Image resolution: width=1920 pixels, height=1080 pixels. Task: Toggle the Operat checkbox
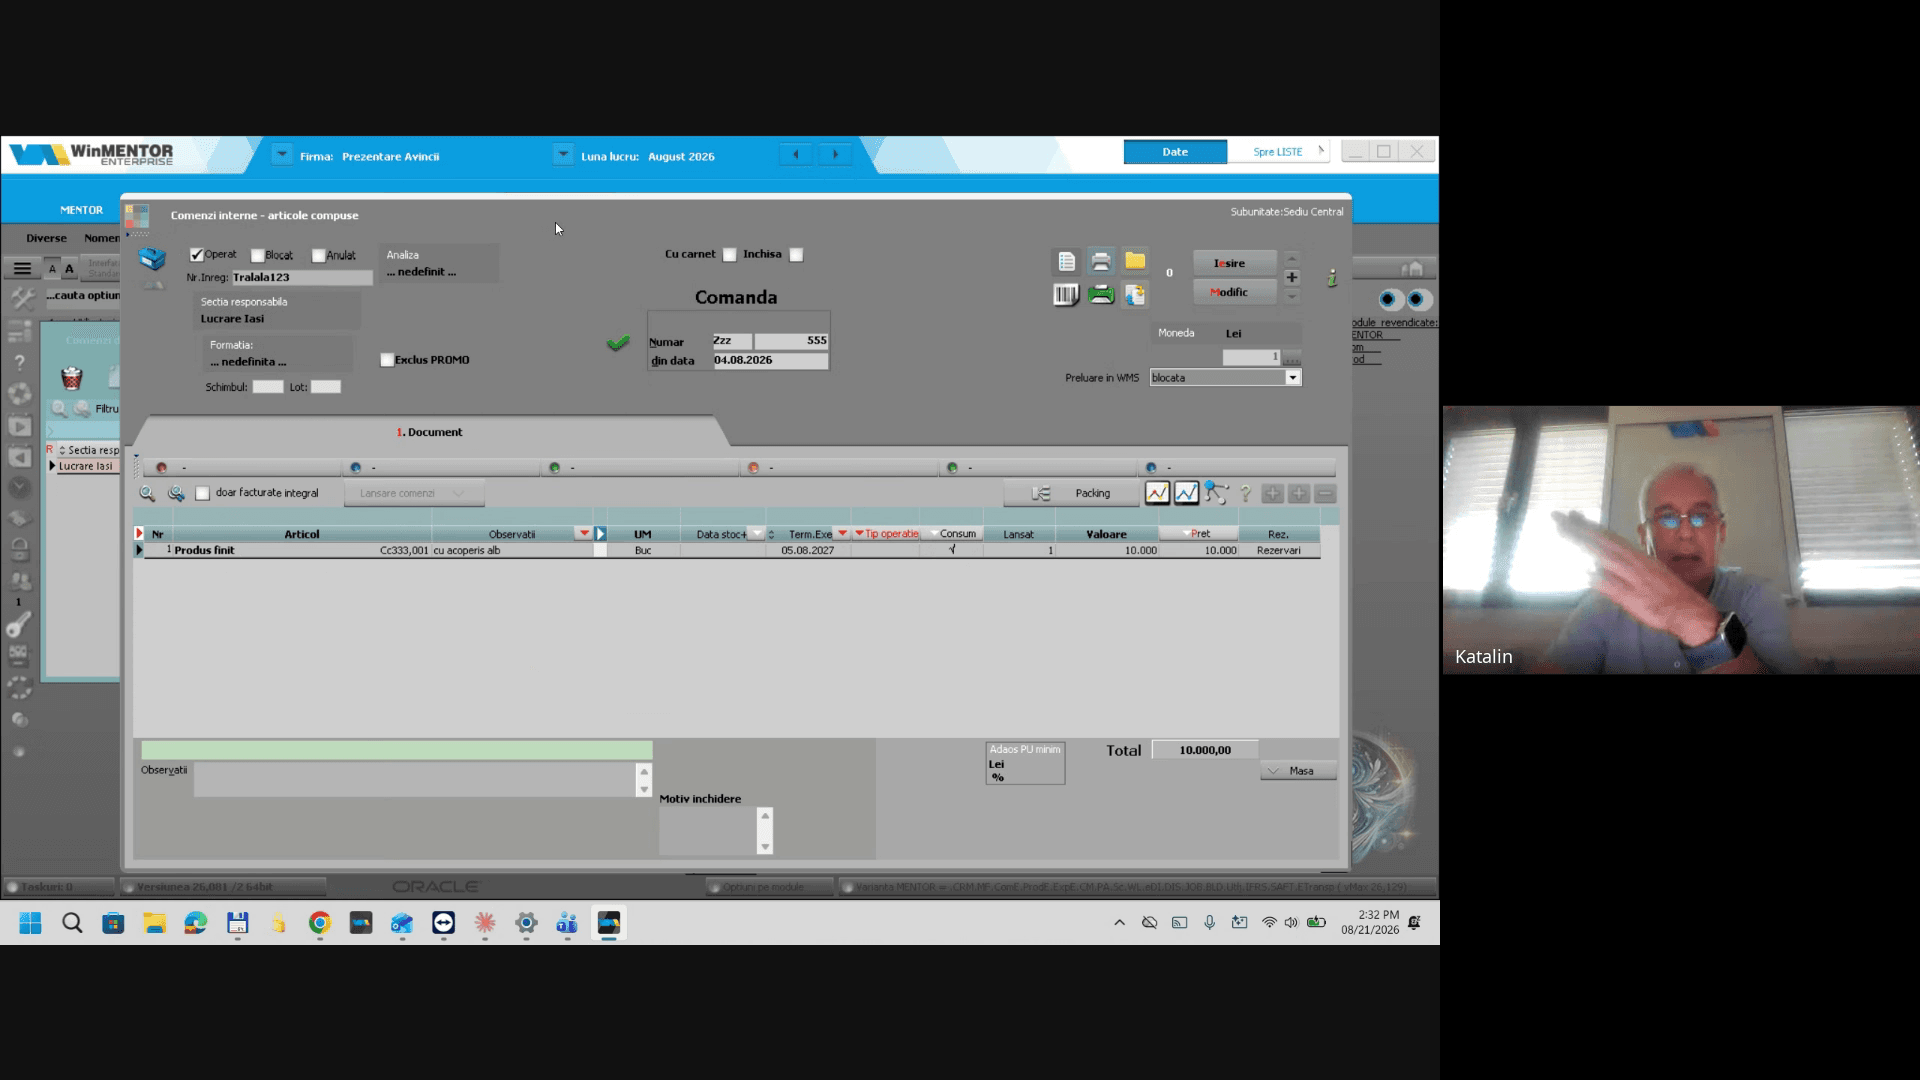coord(197,255)
